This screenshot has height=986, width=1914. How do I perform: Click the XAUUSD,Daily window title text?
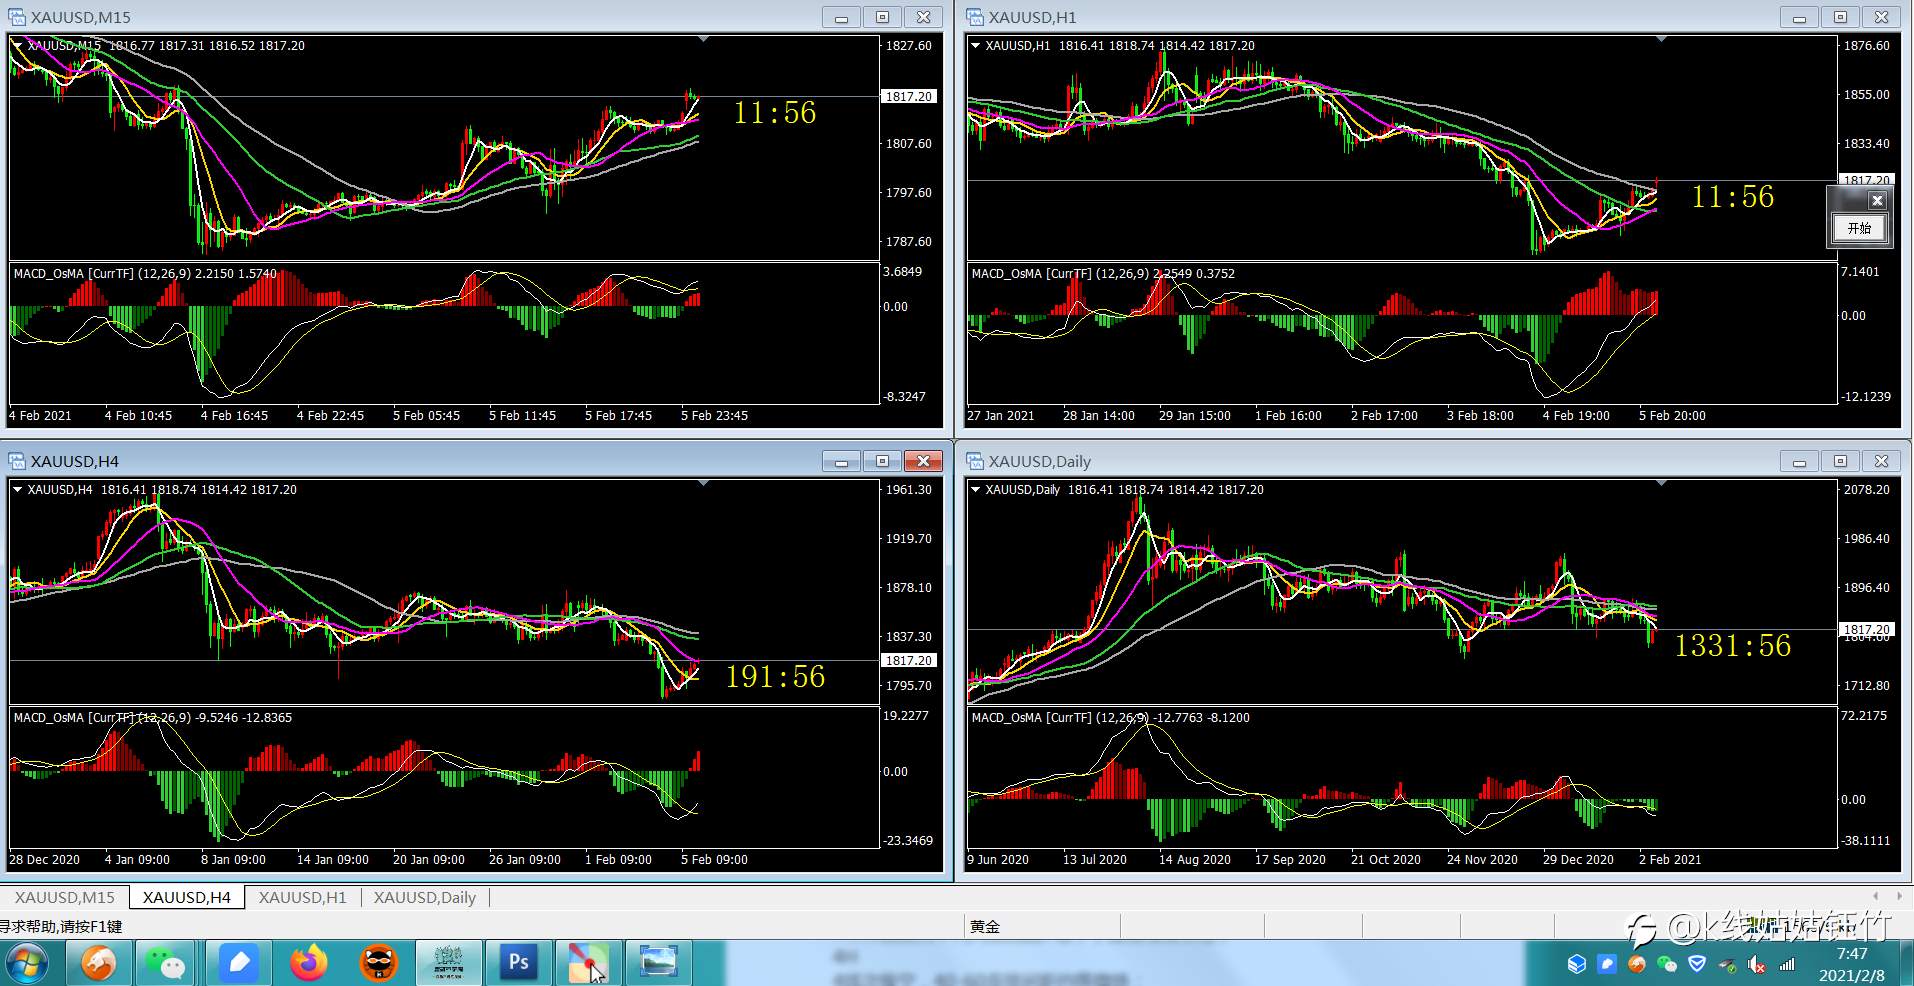tap(1040, 461)
